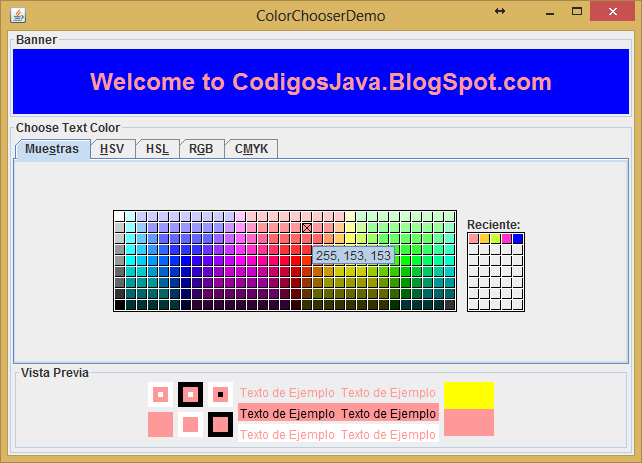Switch to the Muestras tab
The height and width of the screenshot is (463, 642).
click(52, 149)
